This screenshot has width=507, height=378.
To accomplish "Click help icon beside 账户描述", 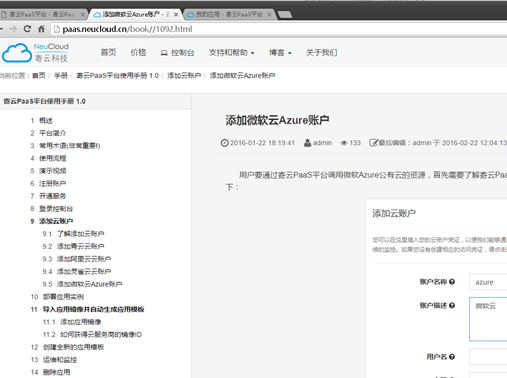I will (452, 305).
